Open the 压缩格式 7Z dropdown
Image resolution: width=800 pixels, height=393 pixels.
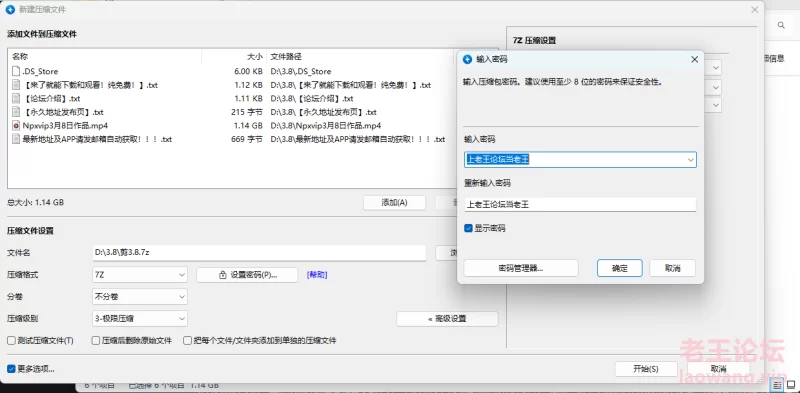coord(140,275)
